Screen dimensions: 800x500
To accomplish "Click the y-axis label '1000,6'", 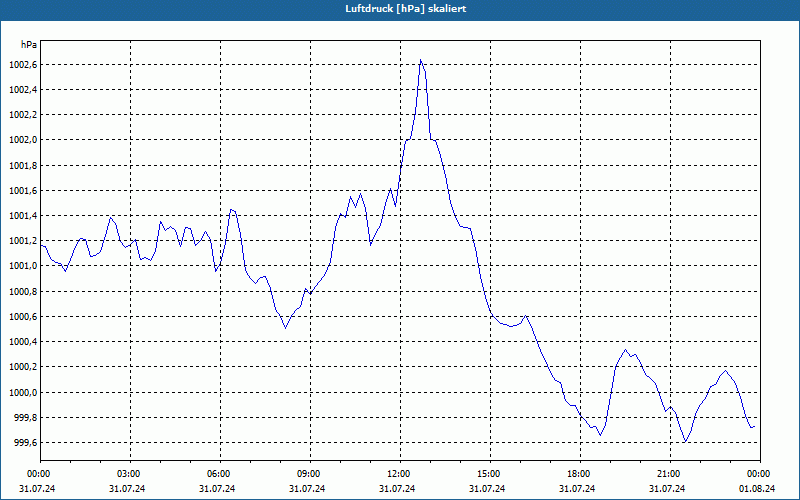I will pos(23,317).
